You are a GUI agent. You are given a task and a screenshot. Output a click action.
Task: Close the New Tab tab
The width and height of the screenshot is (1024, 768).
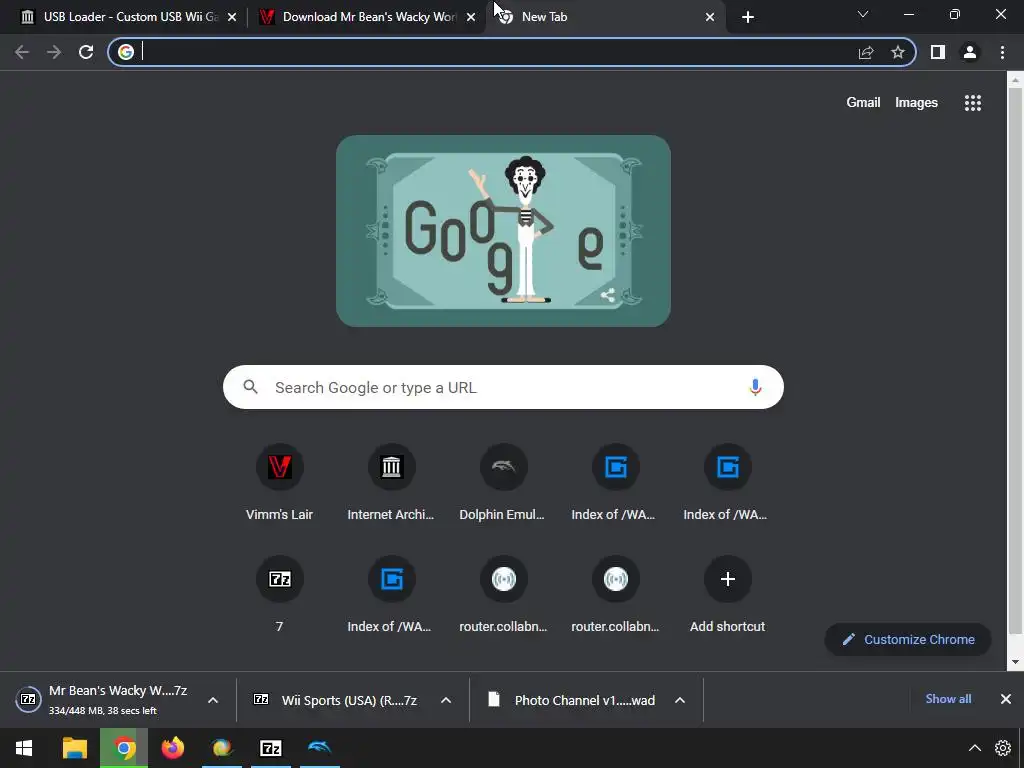coord(710,17)
